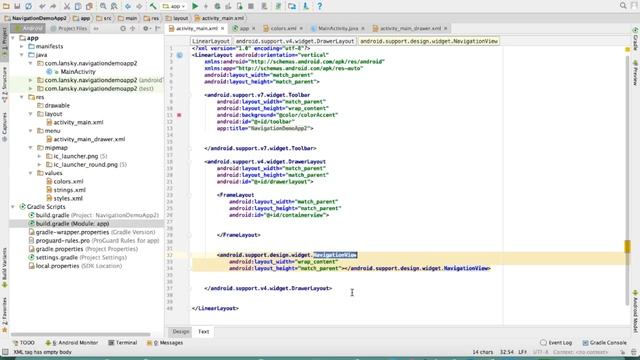Open the Gradle Console
This screenshot has height=360, width=640.
[604, 343]
